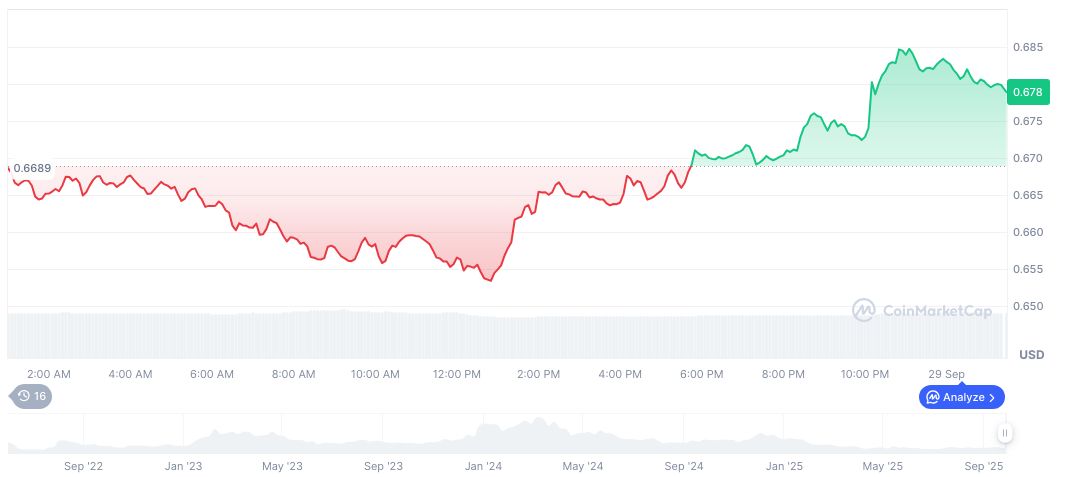Open the Analyze button
1072x477 pixels.
tap(961, 397)
